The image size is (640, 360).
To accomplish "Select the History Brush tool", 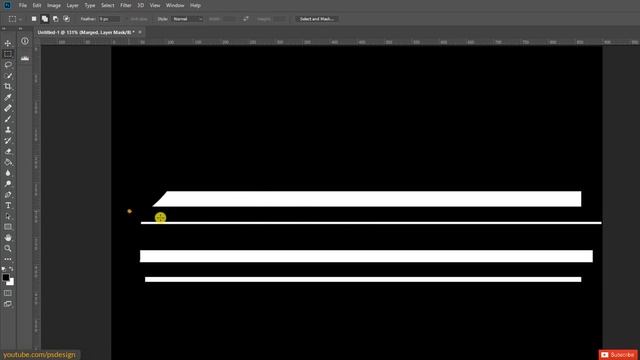I will point(8,140).
